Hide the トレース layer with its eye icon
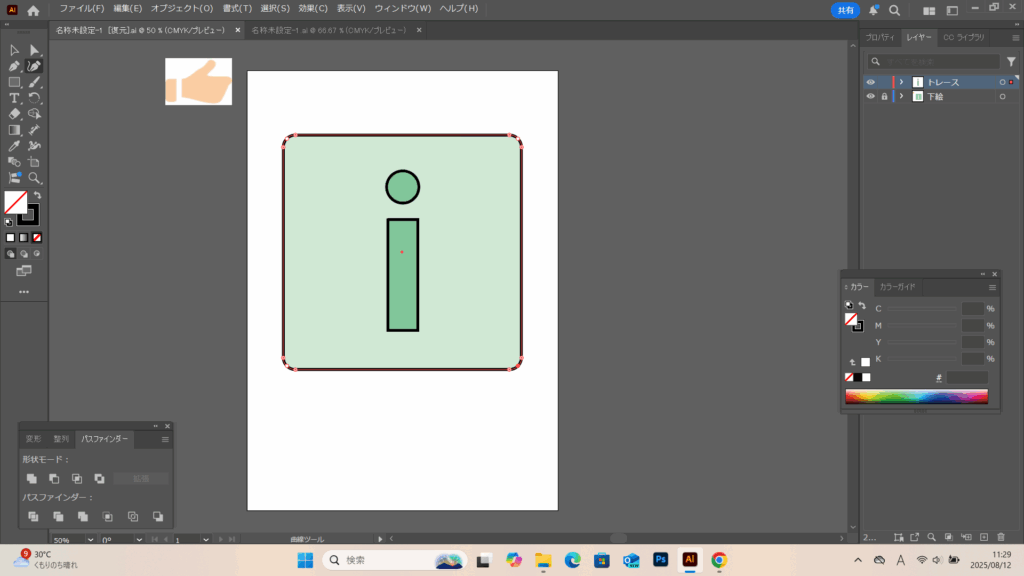The width and height of the screenshot is (1024, 576). [x=870, y=82]
